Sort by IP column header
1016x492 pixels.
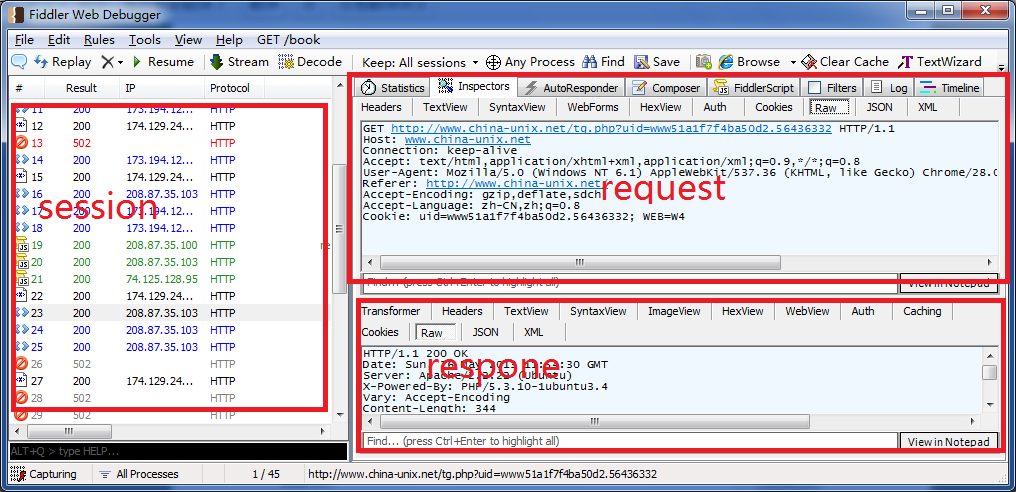[x=162, y=88]
